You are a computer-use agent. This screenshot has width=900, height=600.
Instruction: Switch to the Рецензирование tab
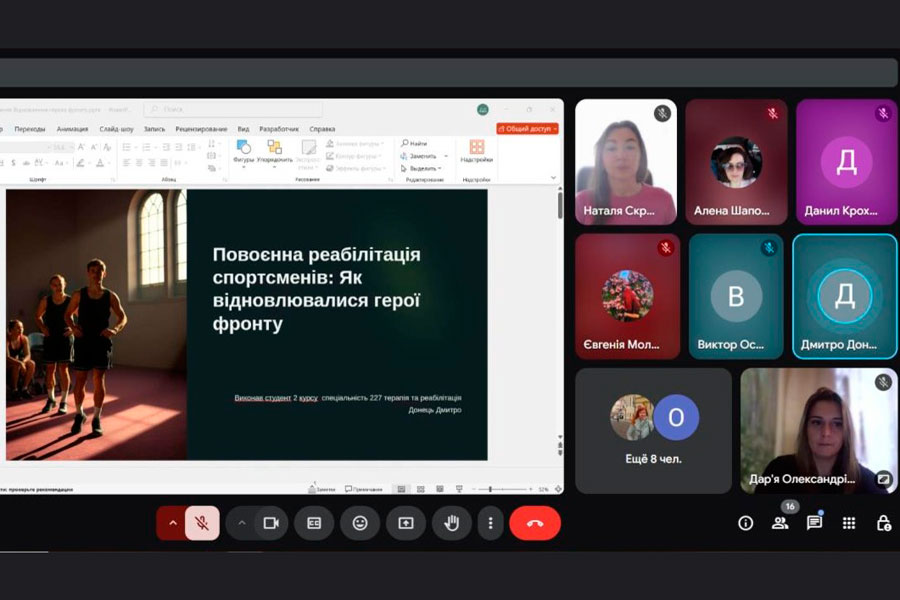[x=201, y=129]
